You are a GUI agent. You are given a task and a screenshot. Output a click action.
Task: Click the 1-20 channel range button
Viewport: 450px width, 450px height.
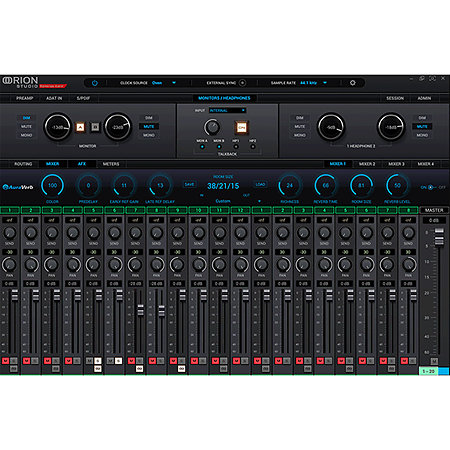click(x=428, y=371)
